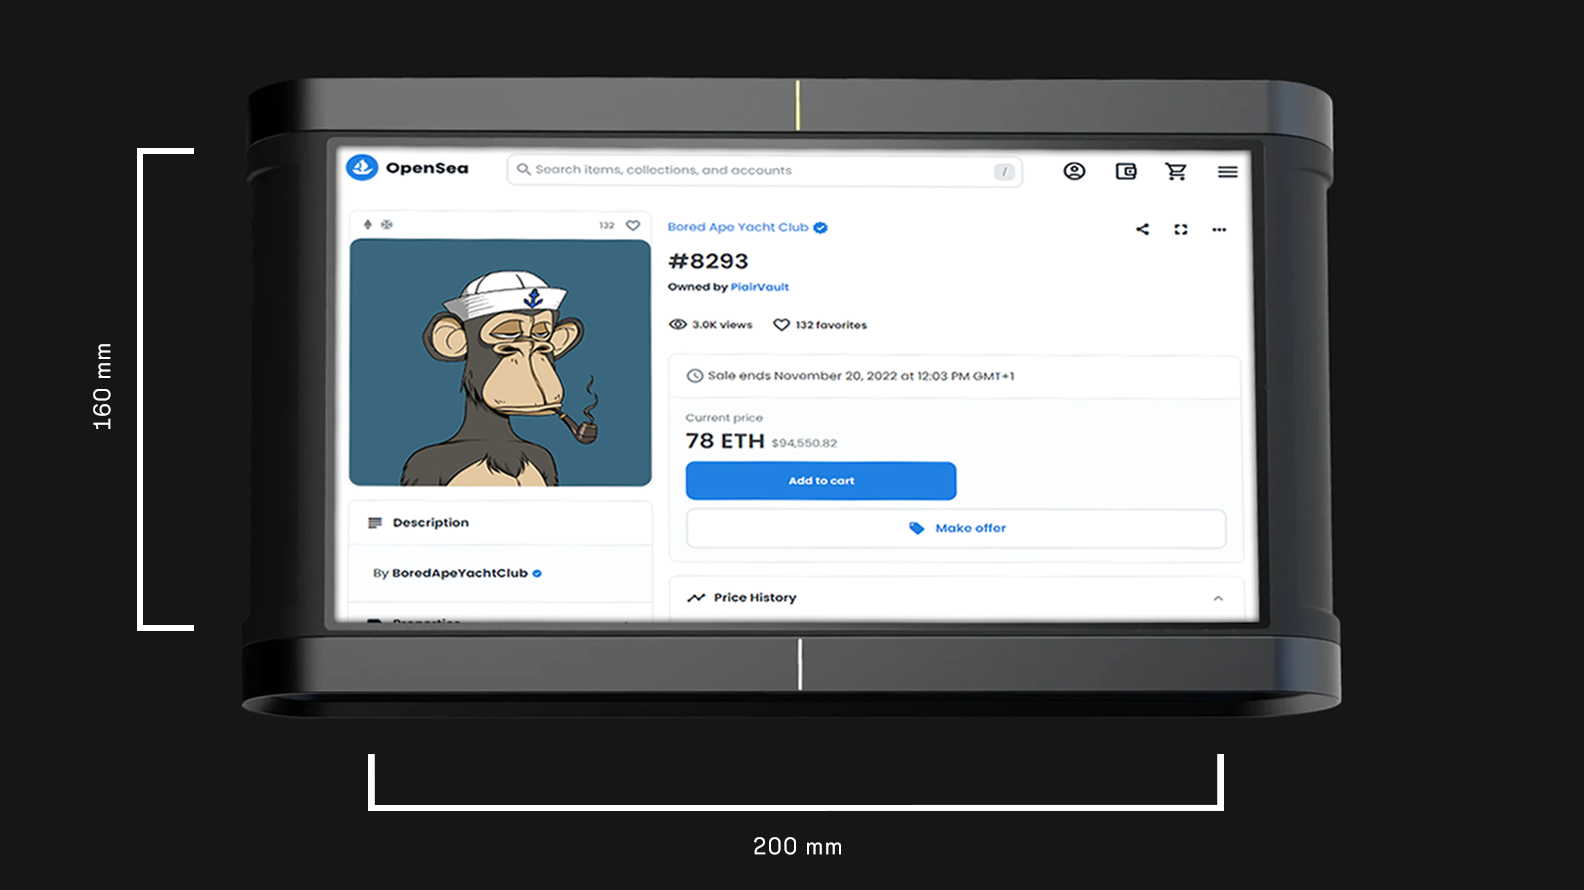
Task: Open the hamburger menu
Action: 1227,172
